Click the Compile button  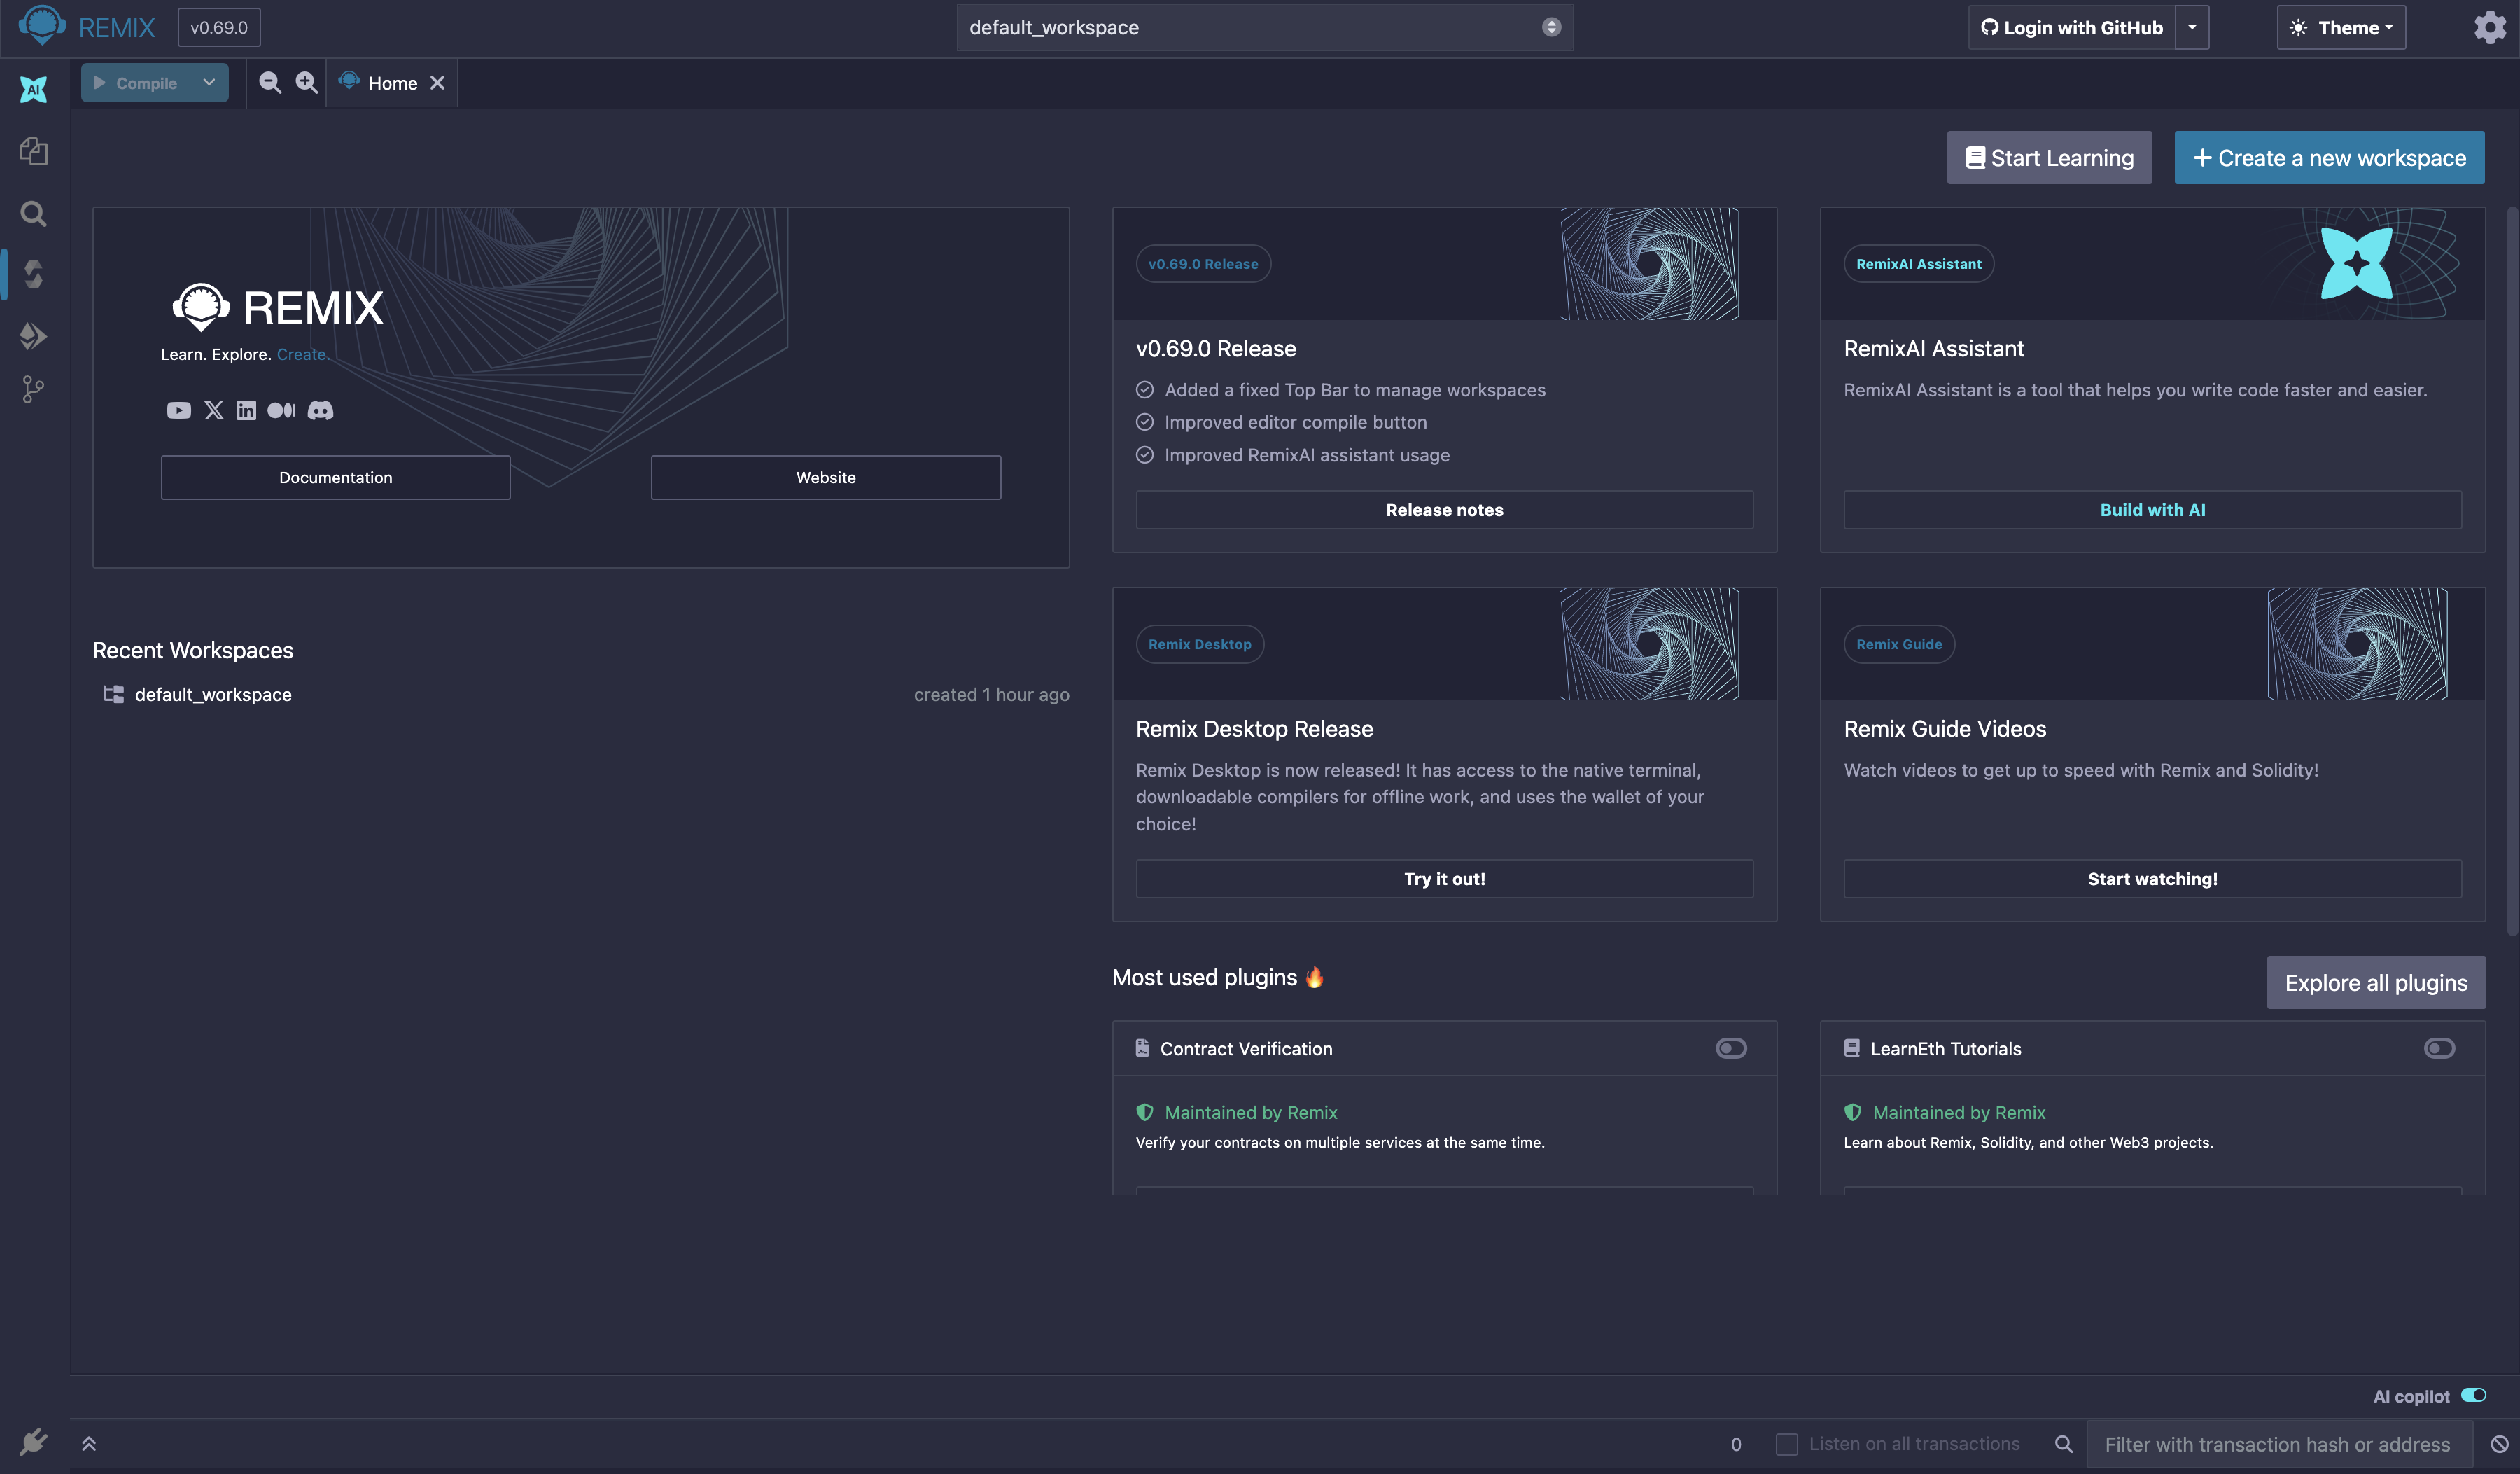136,83
